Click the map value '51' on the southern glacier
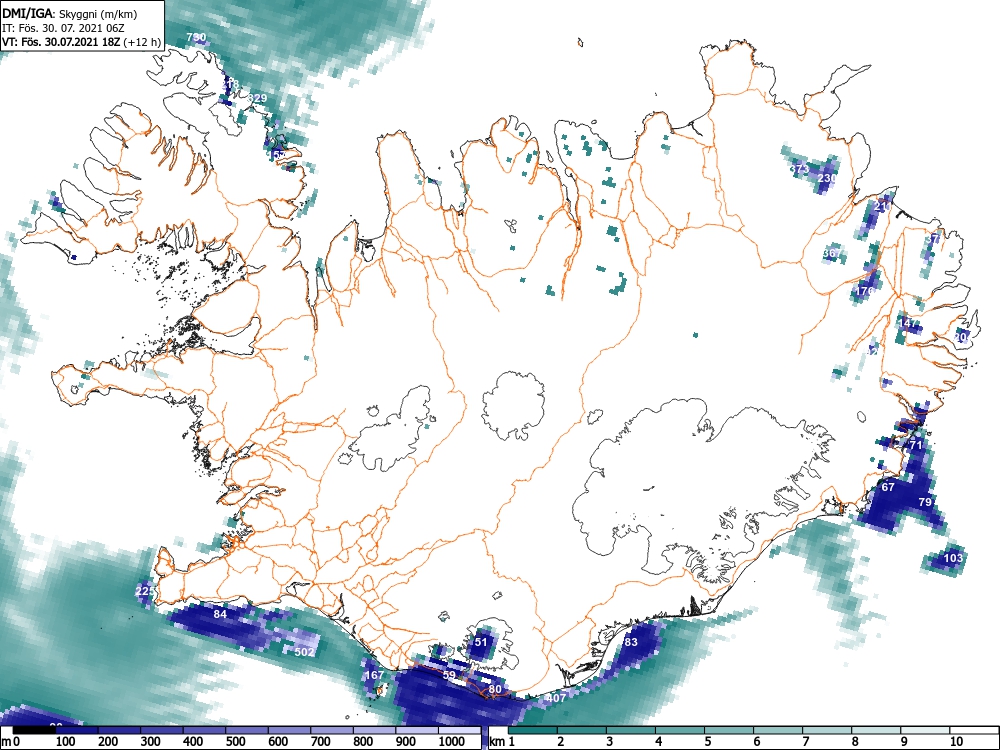The height and width of the screenshot is (750, 1000). point(481,642)
